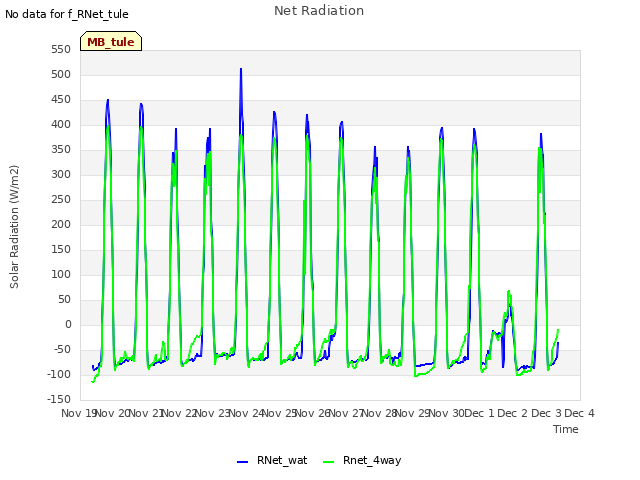Click the Time axis label
The width and height of the screenshot is (640, 480).
tap(566, 429)
